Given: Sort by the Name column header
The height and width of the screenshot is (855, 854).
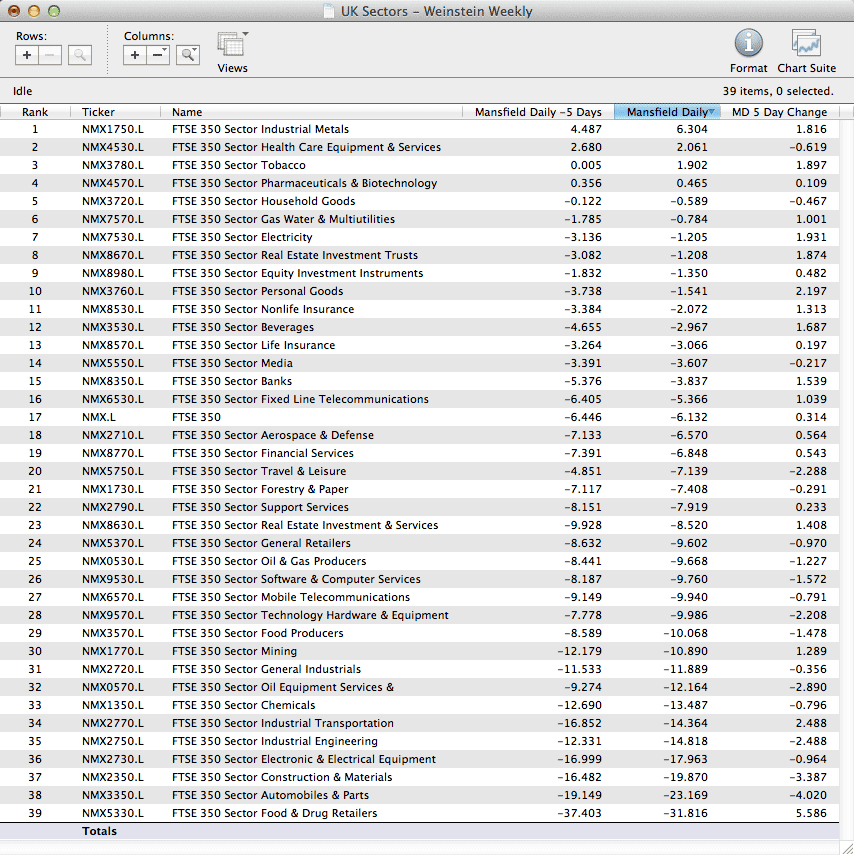Looking at the screenshot, I should (187, 112).
